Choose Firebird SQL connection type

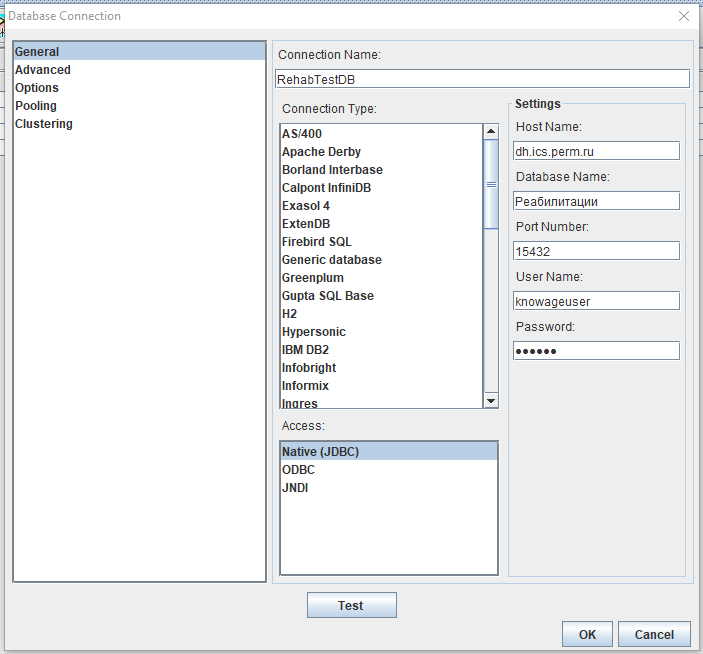382,242
